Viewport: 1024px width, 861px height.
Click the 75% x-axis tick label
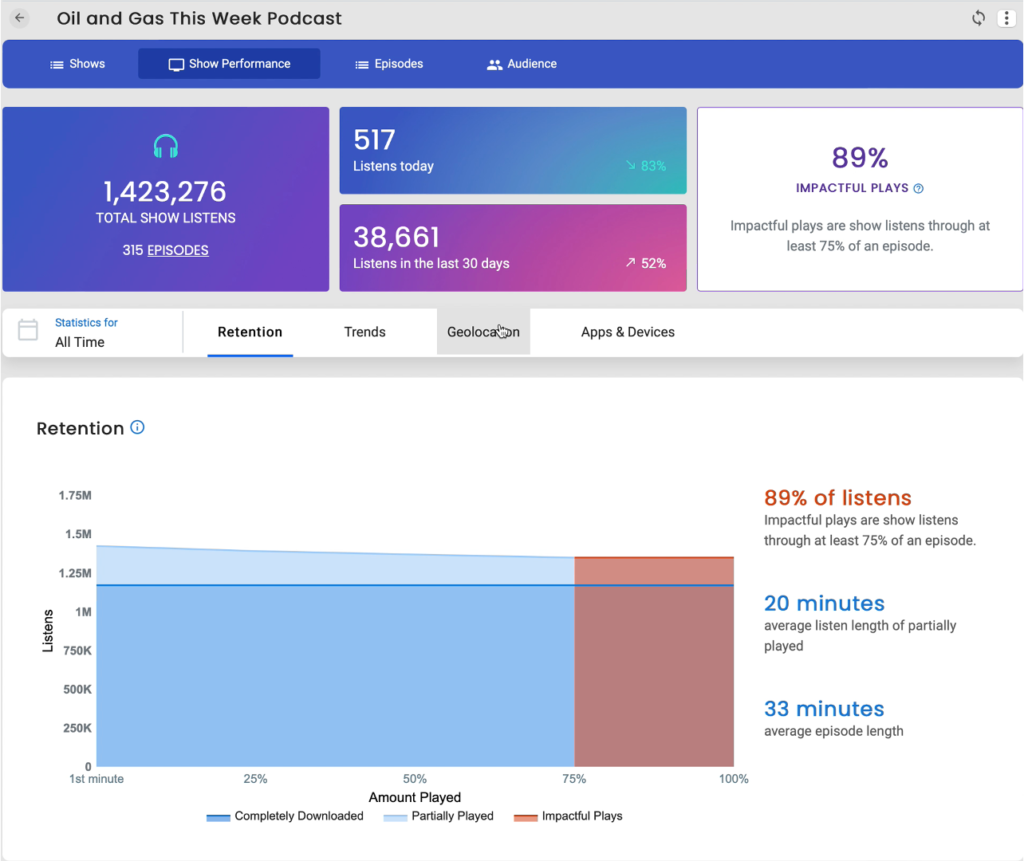click(x=574, y=779)
